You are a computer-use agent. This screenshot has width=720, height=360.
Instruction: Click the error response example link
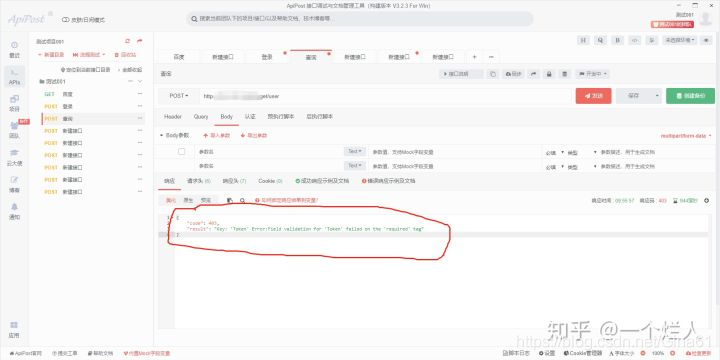[388, 181]
